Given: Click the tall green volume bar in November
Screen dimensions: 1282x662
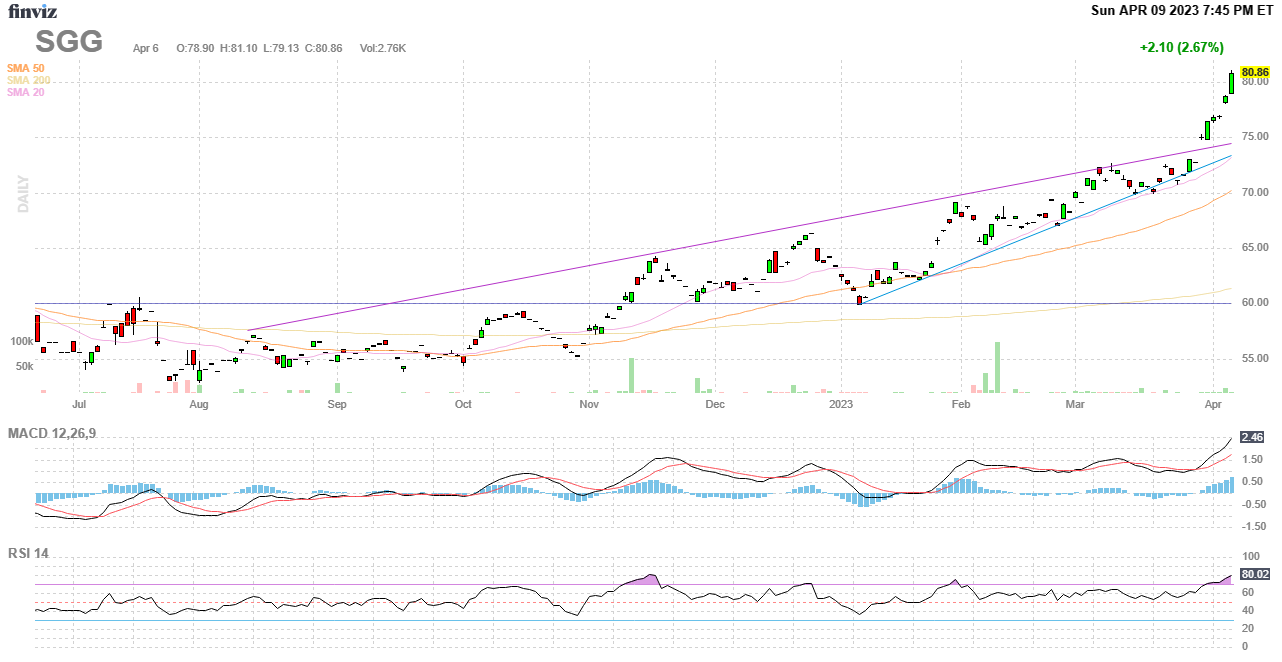Looking at the screenshot, I should pos(632,375).
